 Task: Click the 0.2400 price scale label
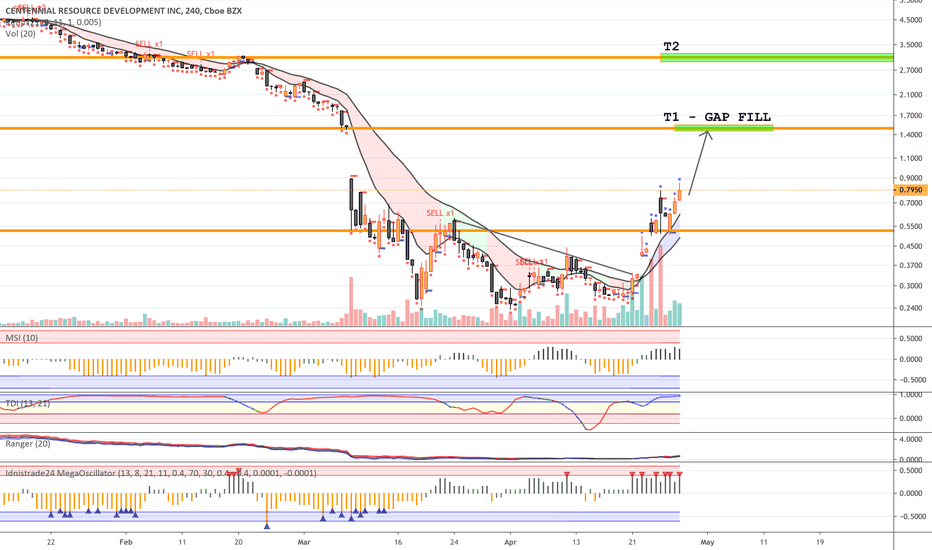pyautogui.click(x=911, y=308)
